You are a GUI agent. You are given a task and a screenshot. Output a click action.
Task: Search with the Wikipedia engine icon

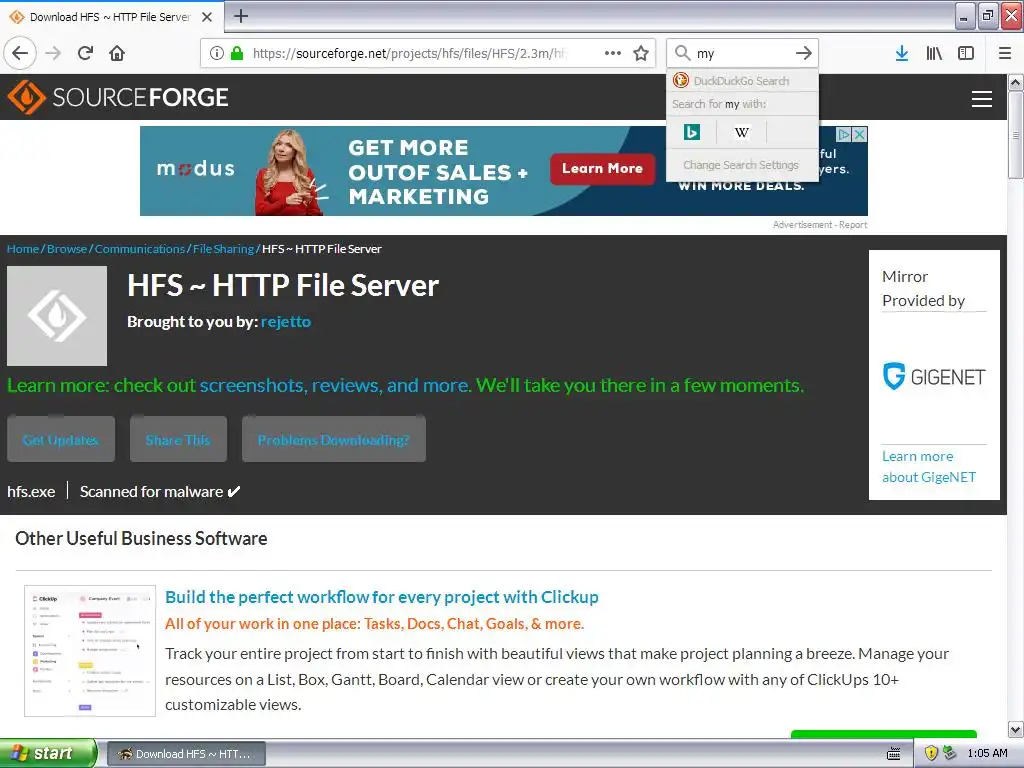(741, 133)
